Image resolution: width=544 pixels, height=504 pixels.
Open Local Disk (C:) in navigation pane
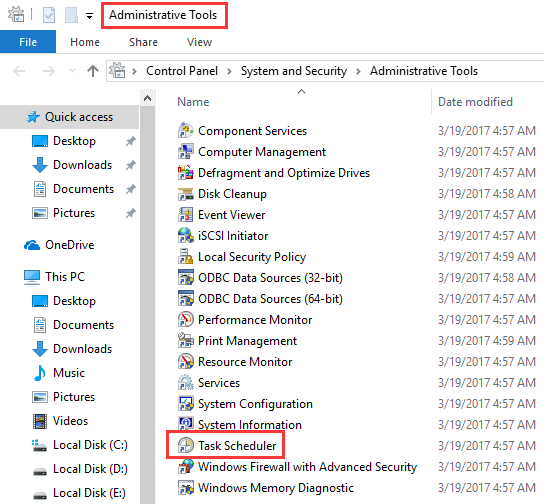(x=90, y=445)
